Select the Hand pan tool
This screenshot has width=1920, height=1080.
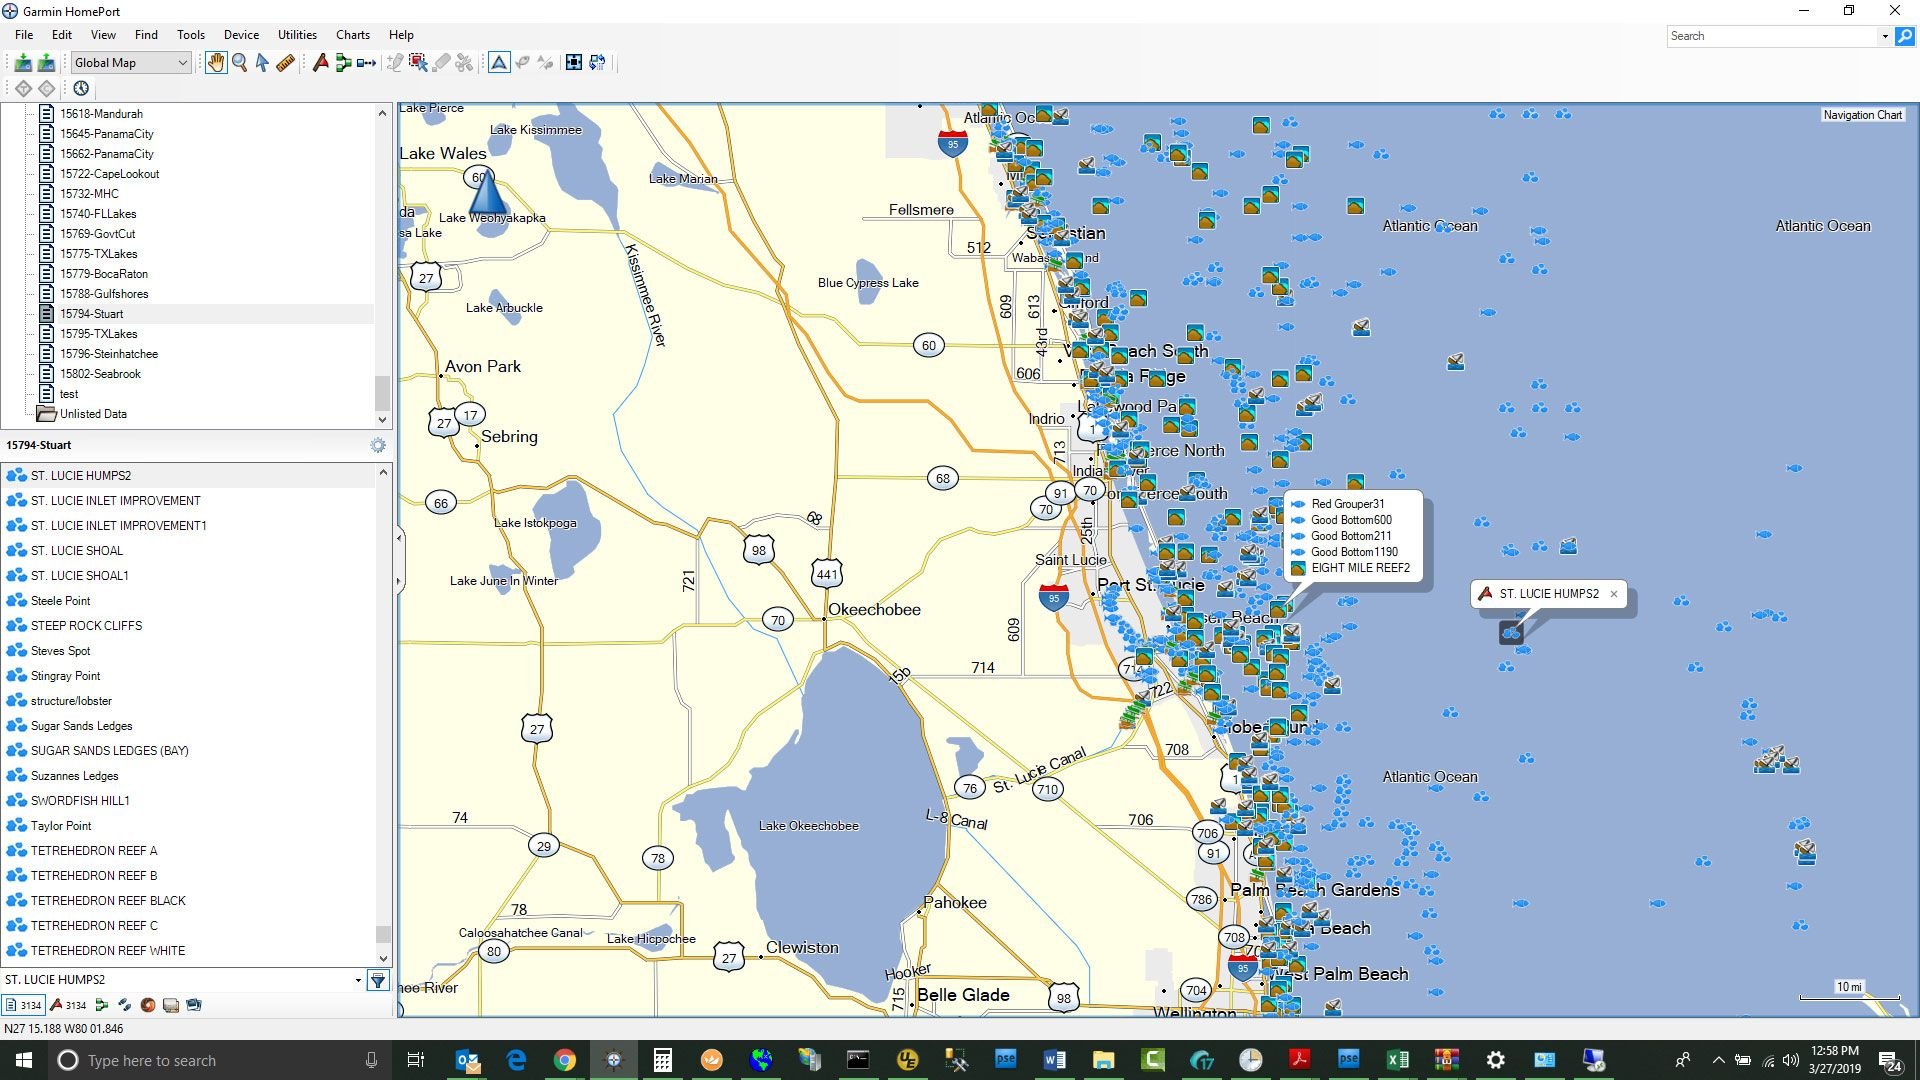(216, 63)
